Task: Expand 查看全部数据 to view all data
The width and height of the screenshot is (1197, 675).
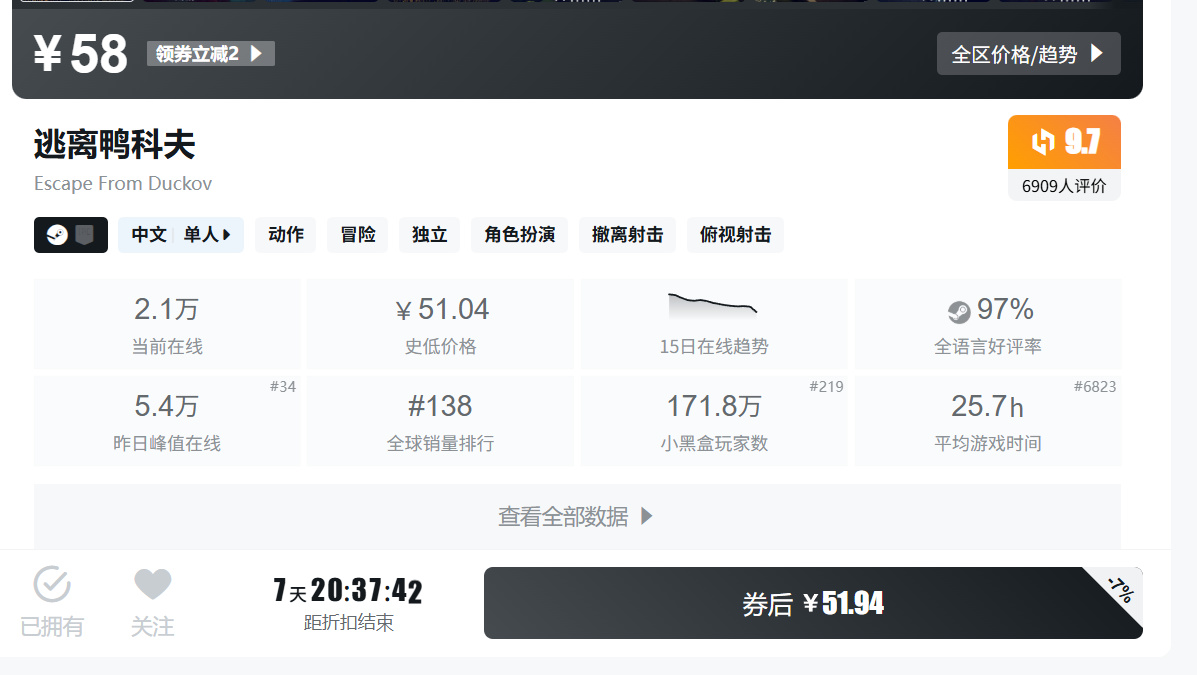Action: coord(577,516)
